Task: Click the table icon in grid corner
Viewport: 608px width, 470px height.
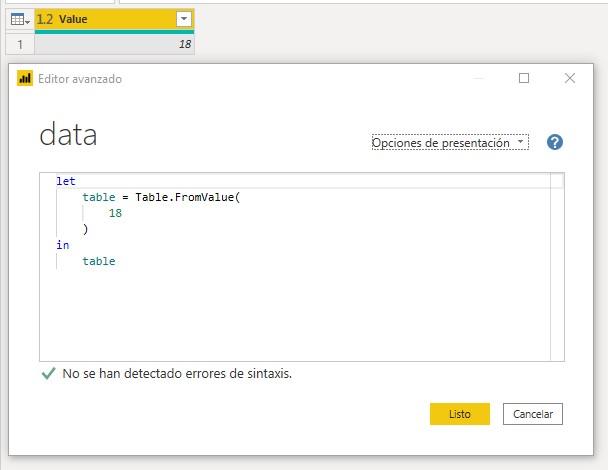Action: tap(18, 19)
